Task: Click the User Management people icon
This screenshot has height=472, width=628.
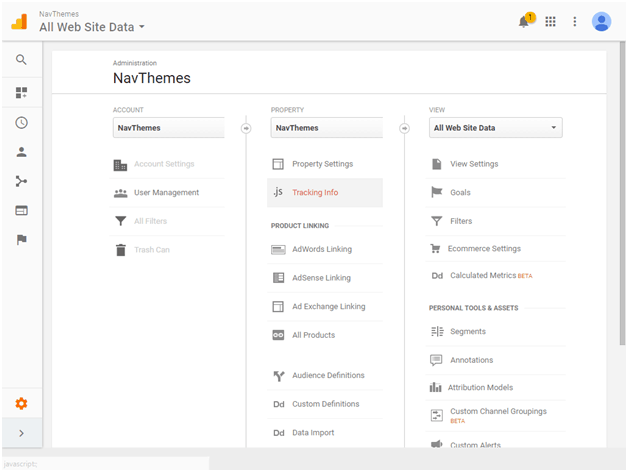Action: tap(121, 193)
